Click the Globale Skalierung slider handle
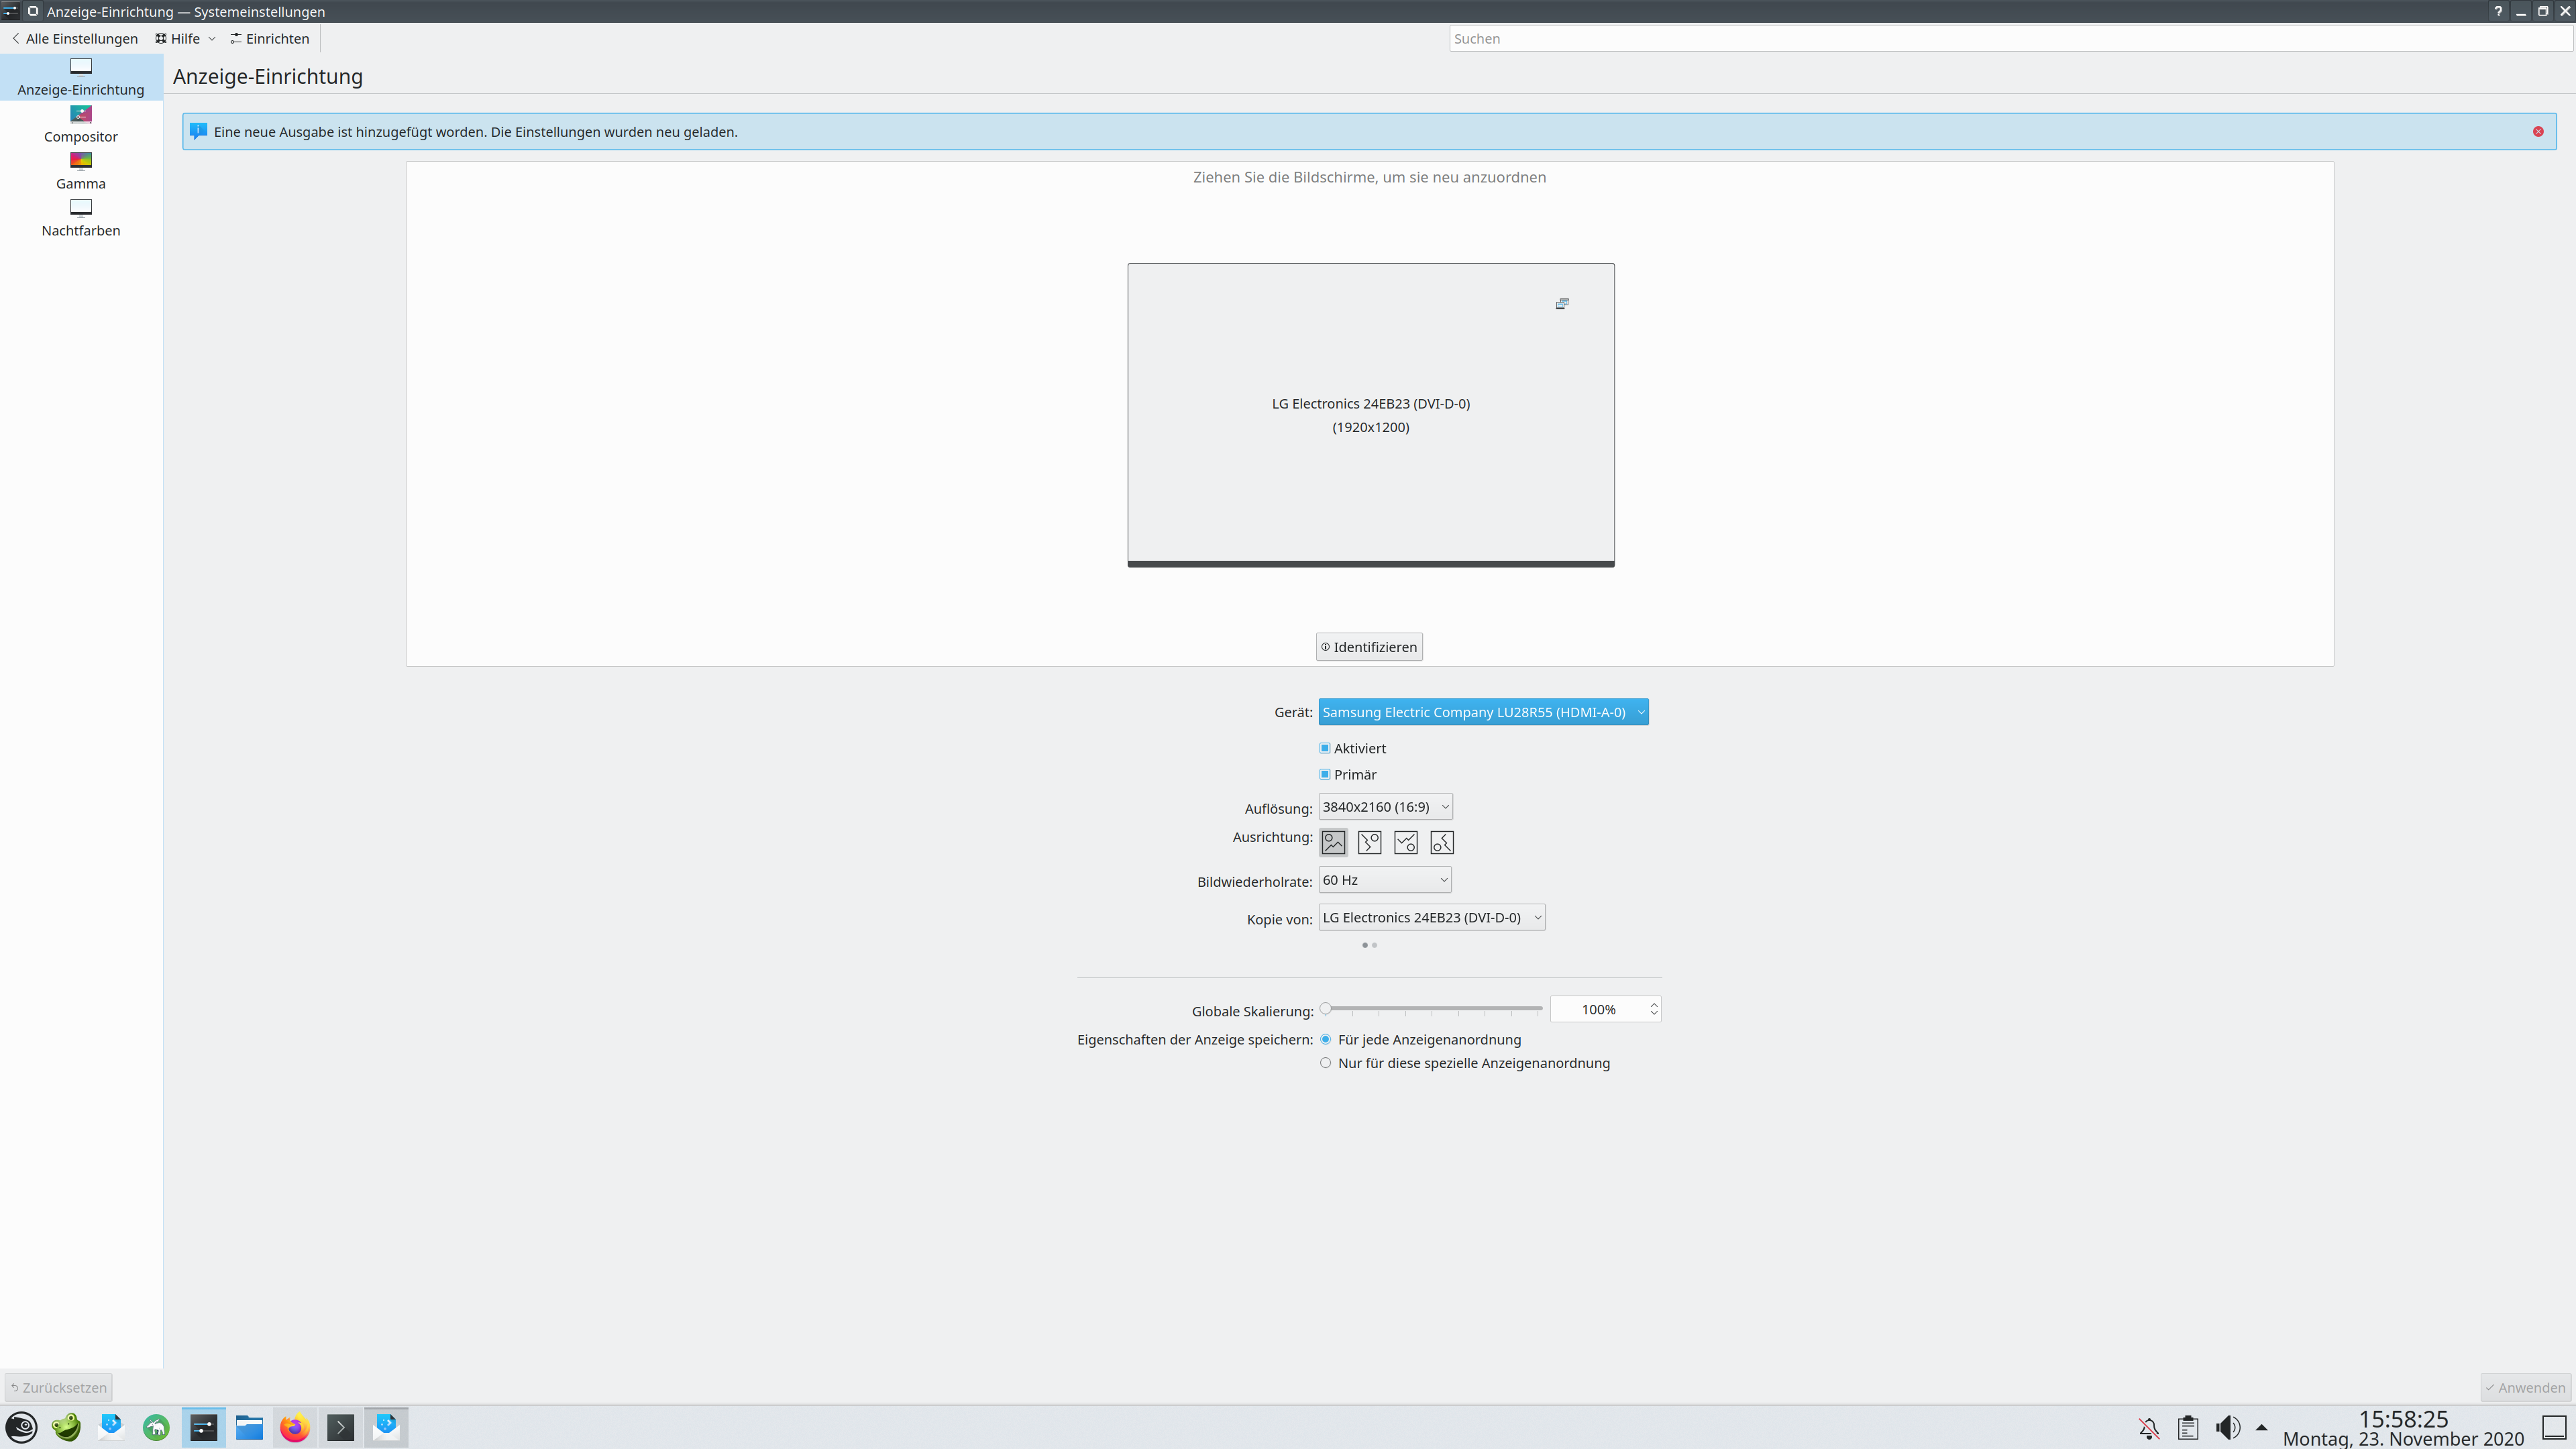This screenshot has width=2576, height=1449. (x=1326, y=1009)
